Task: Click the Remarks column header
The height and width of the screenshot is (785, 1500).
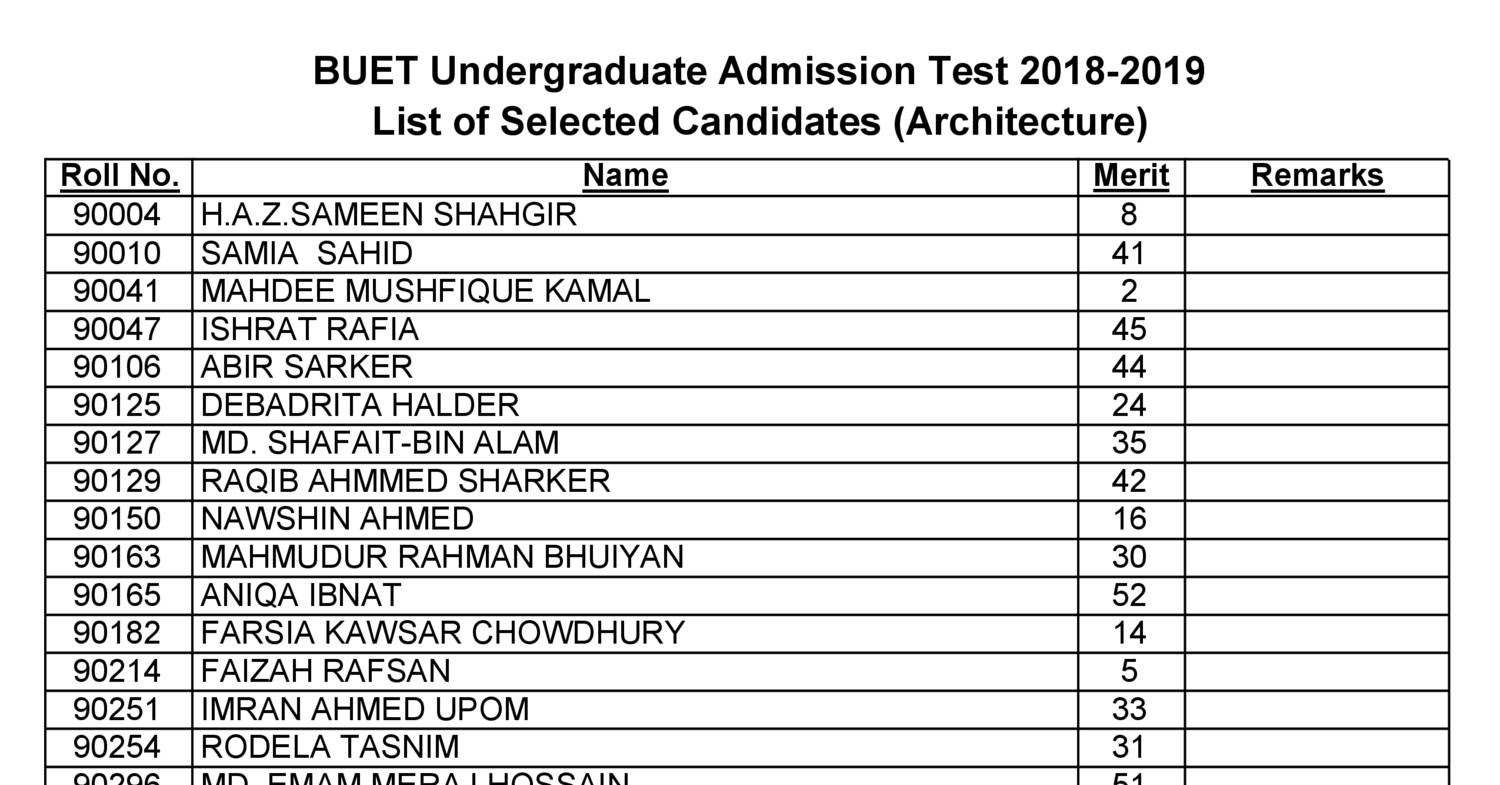Action: tap(1316, 176)
